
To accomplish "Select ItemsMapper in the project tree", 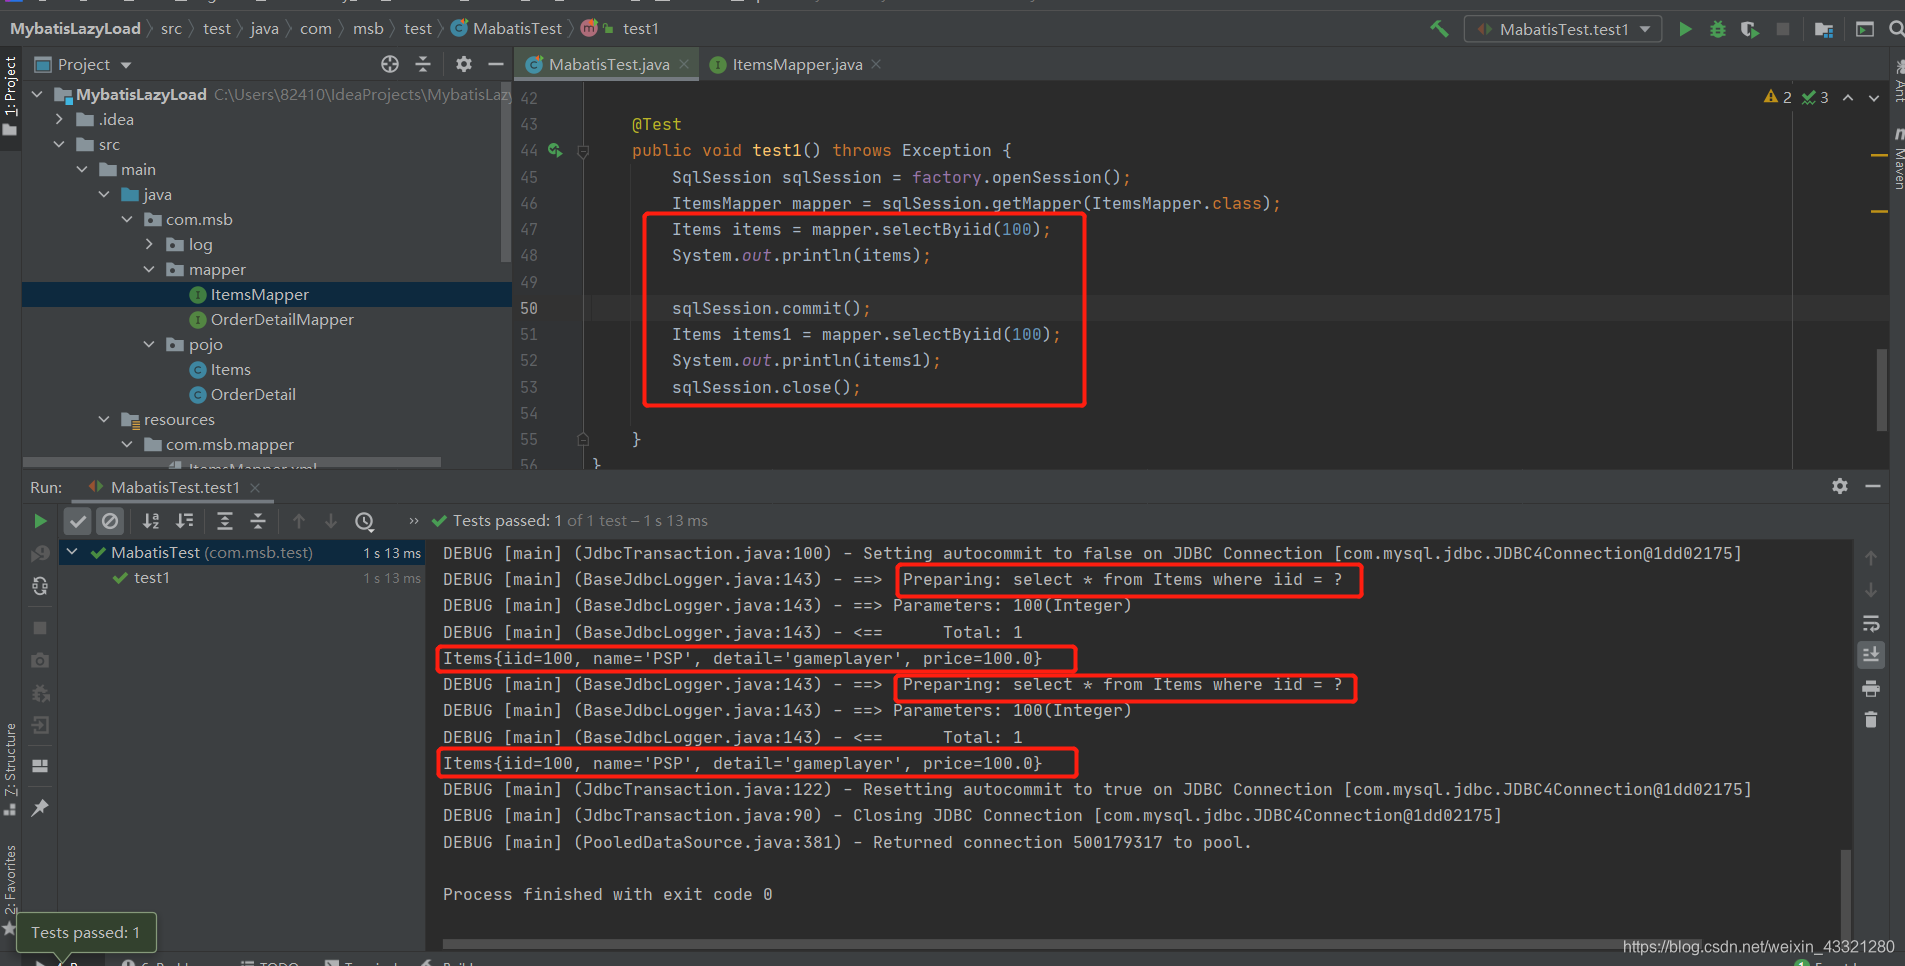I will click(x=259, y=294).
